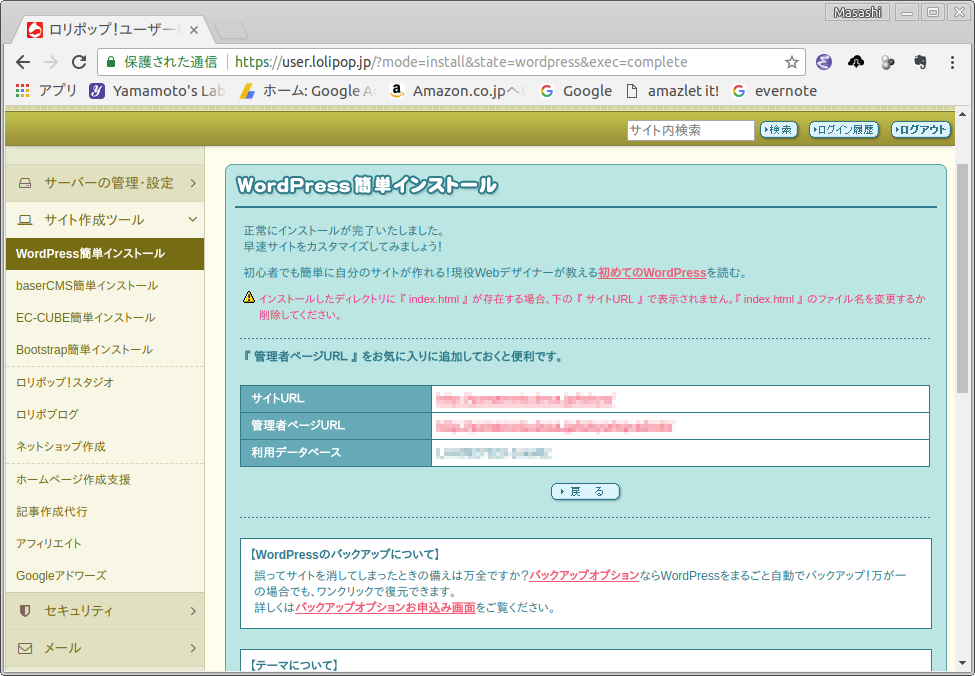Open the evernote bookmark
The width and height of the screenshot is (975, 676).
coord(775,91)
